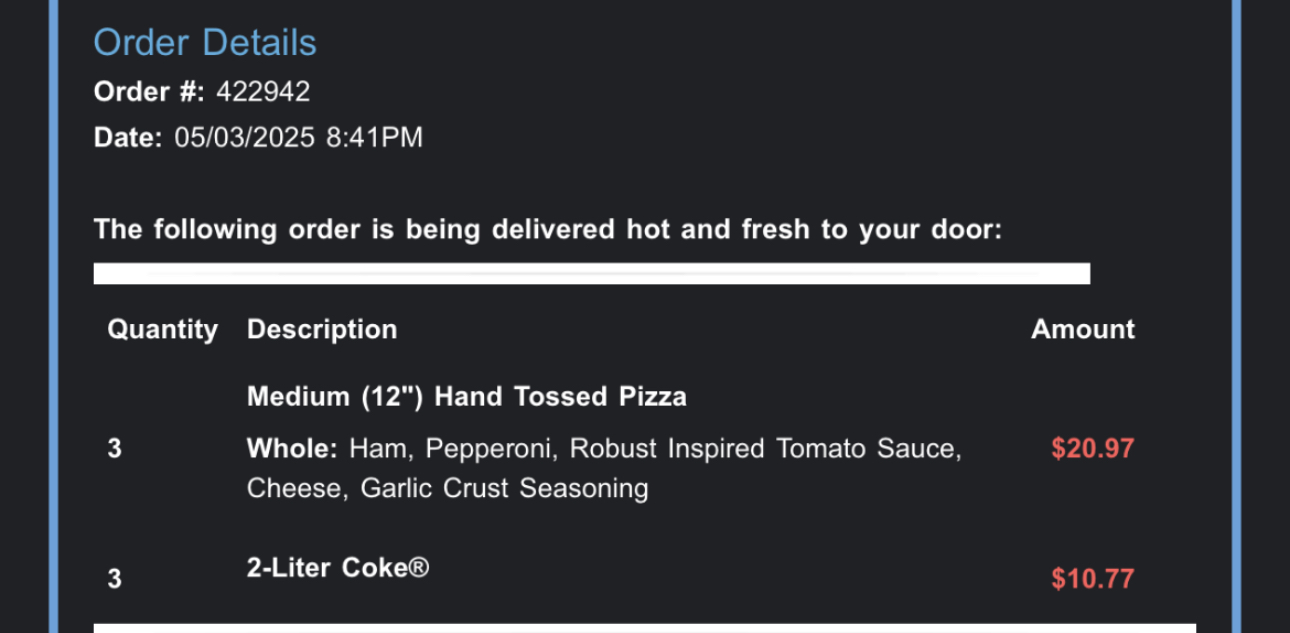Screen dimensions: 1290x633
Task: Click the Medium Hand Tossed Pizza title
Action: pos(467,397)
